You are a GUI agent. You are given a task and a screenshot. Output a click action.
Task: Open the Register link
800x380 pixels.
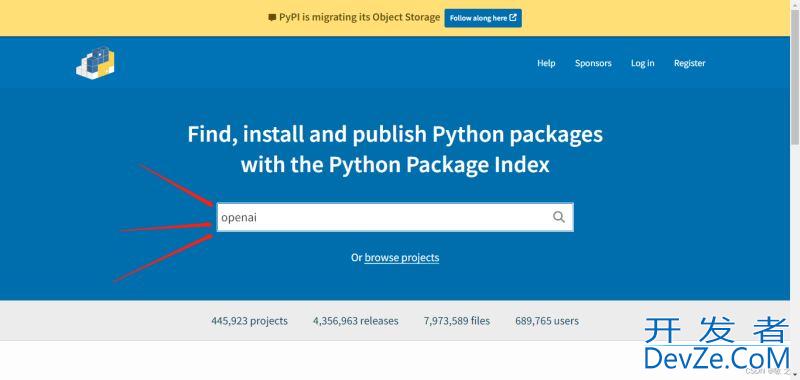point(689,63)
